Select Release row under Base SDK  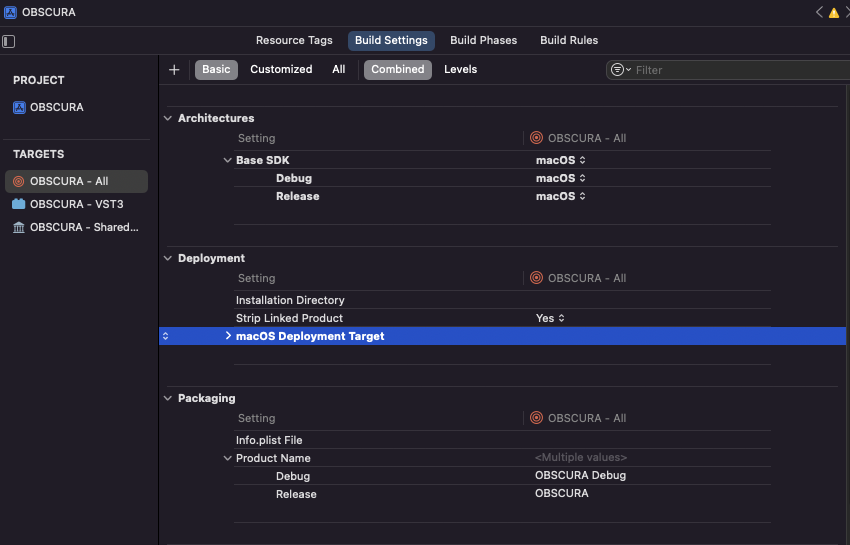point(502,196)
